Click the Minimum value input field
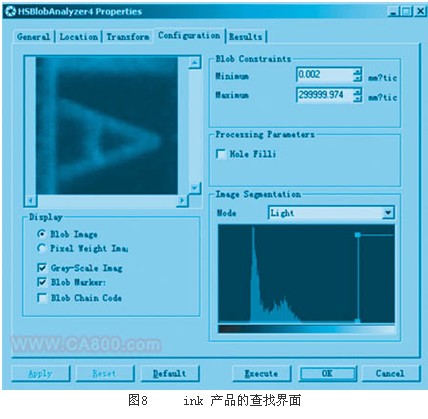Image resolution: width=428 pixels, height=419 pixels. coord(325,74)
